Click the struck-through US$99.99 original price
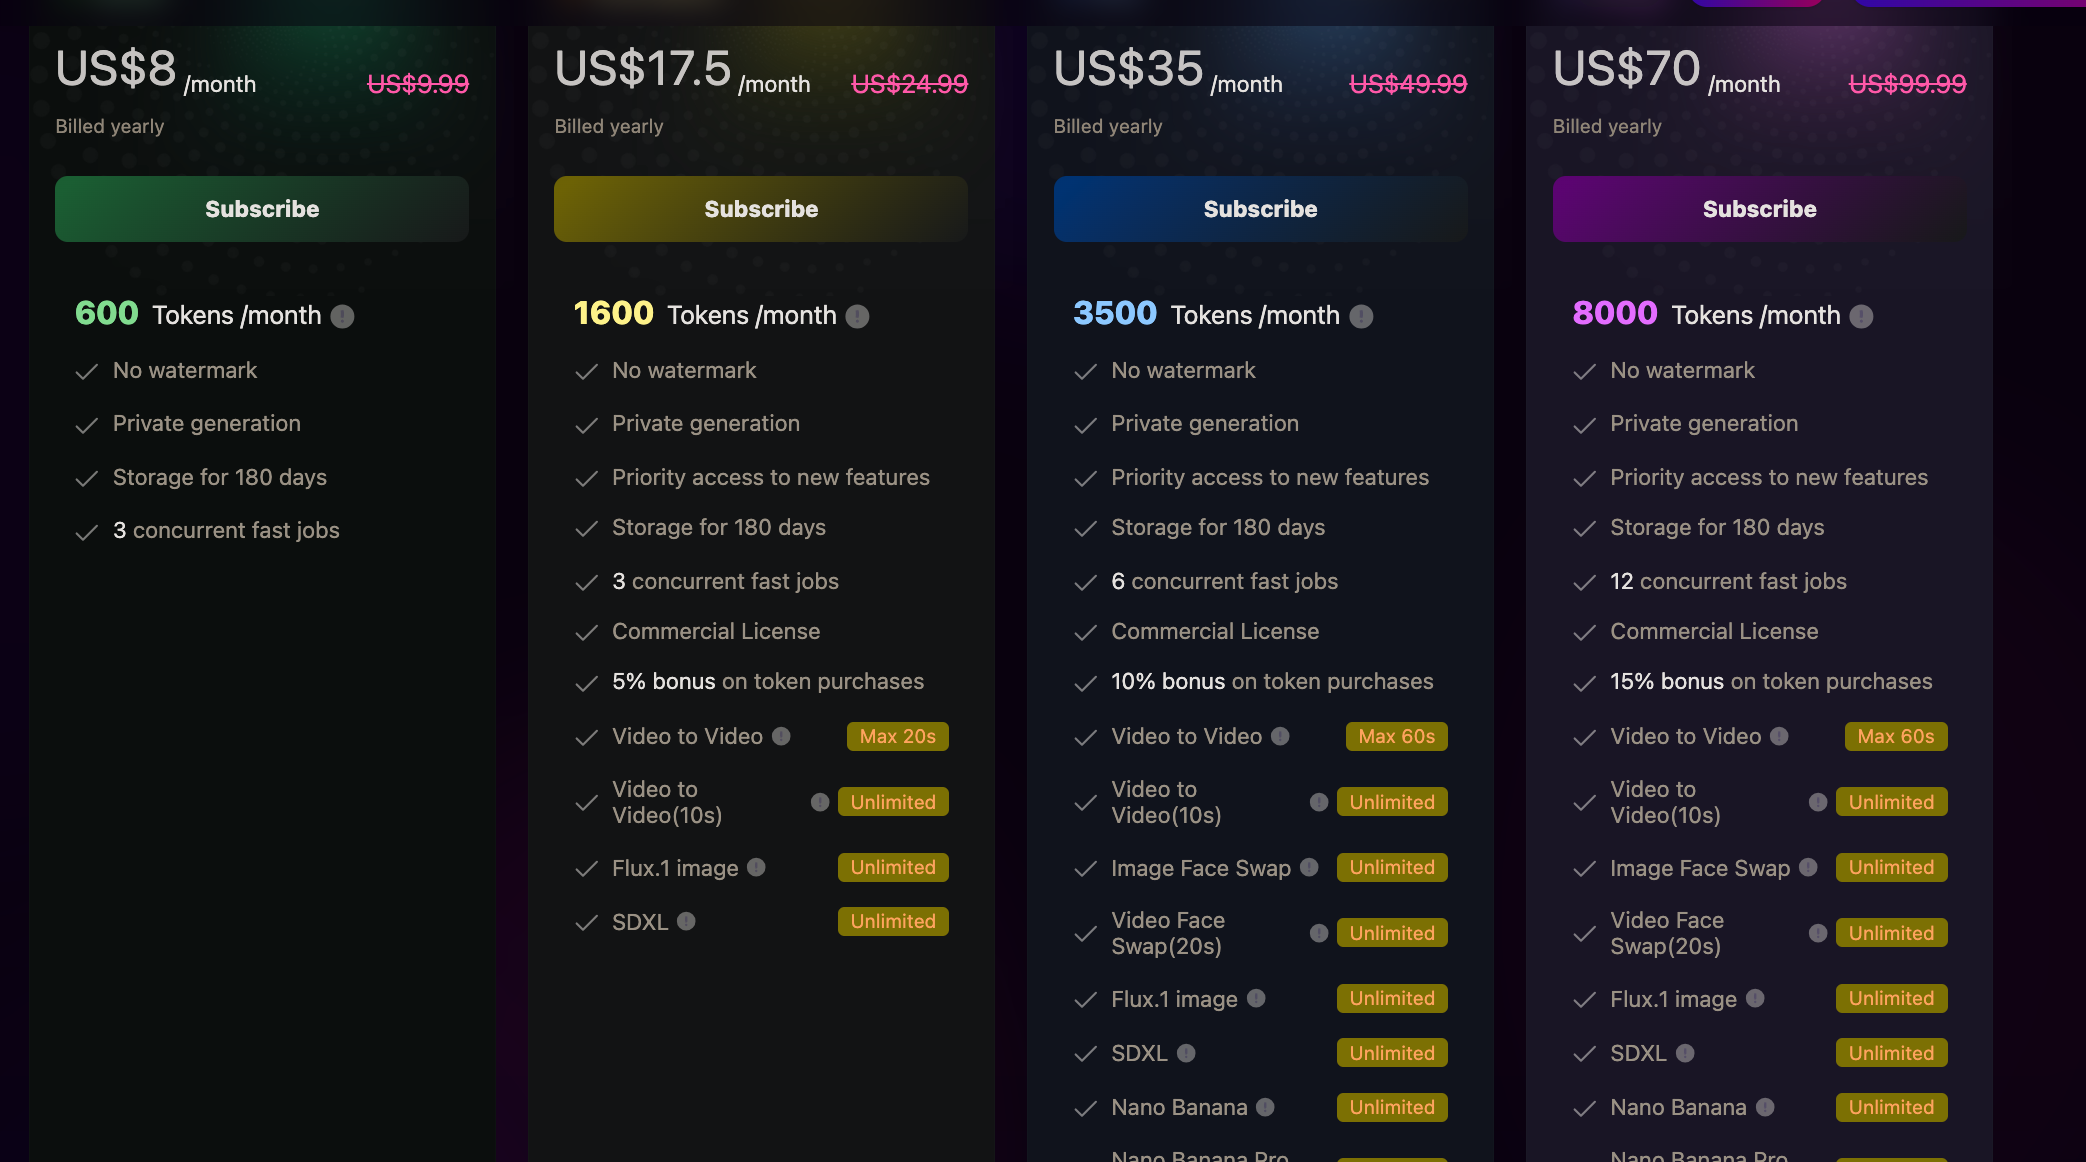The height and width of the screenshot is (1162, 2086). coord(1907,84)
